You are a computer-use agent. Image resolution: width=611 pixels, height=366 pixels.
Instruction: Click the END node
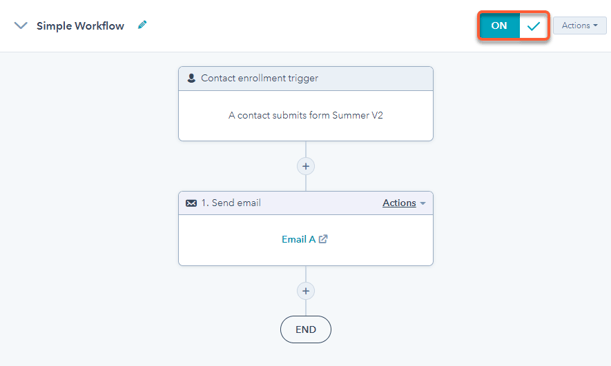(306, 329)
